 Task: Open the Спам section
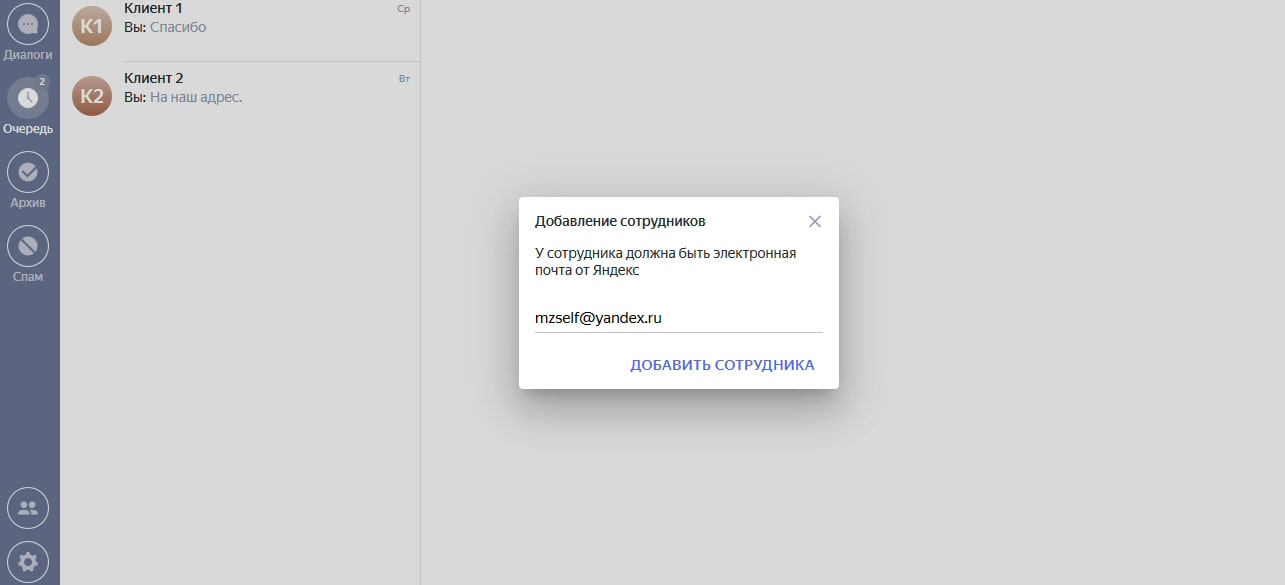[29, 246]
